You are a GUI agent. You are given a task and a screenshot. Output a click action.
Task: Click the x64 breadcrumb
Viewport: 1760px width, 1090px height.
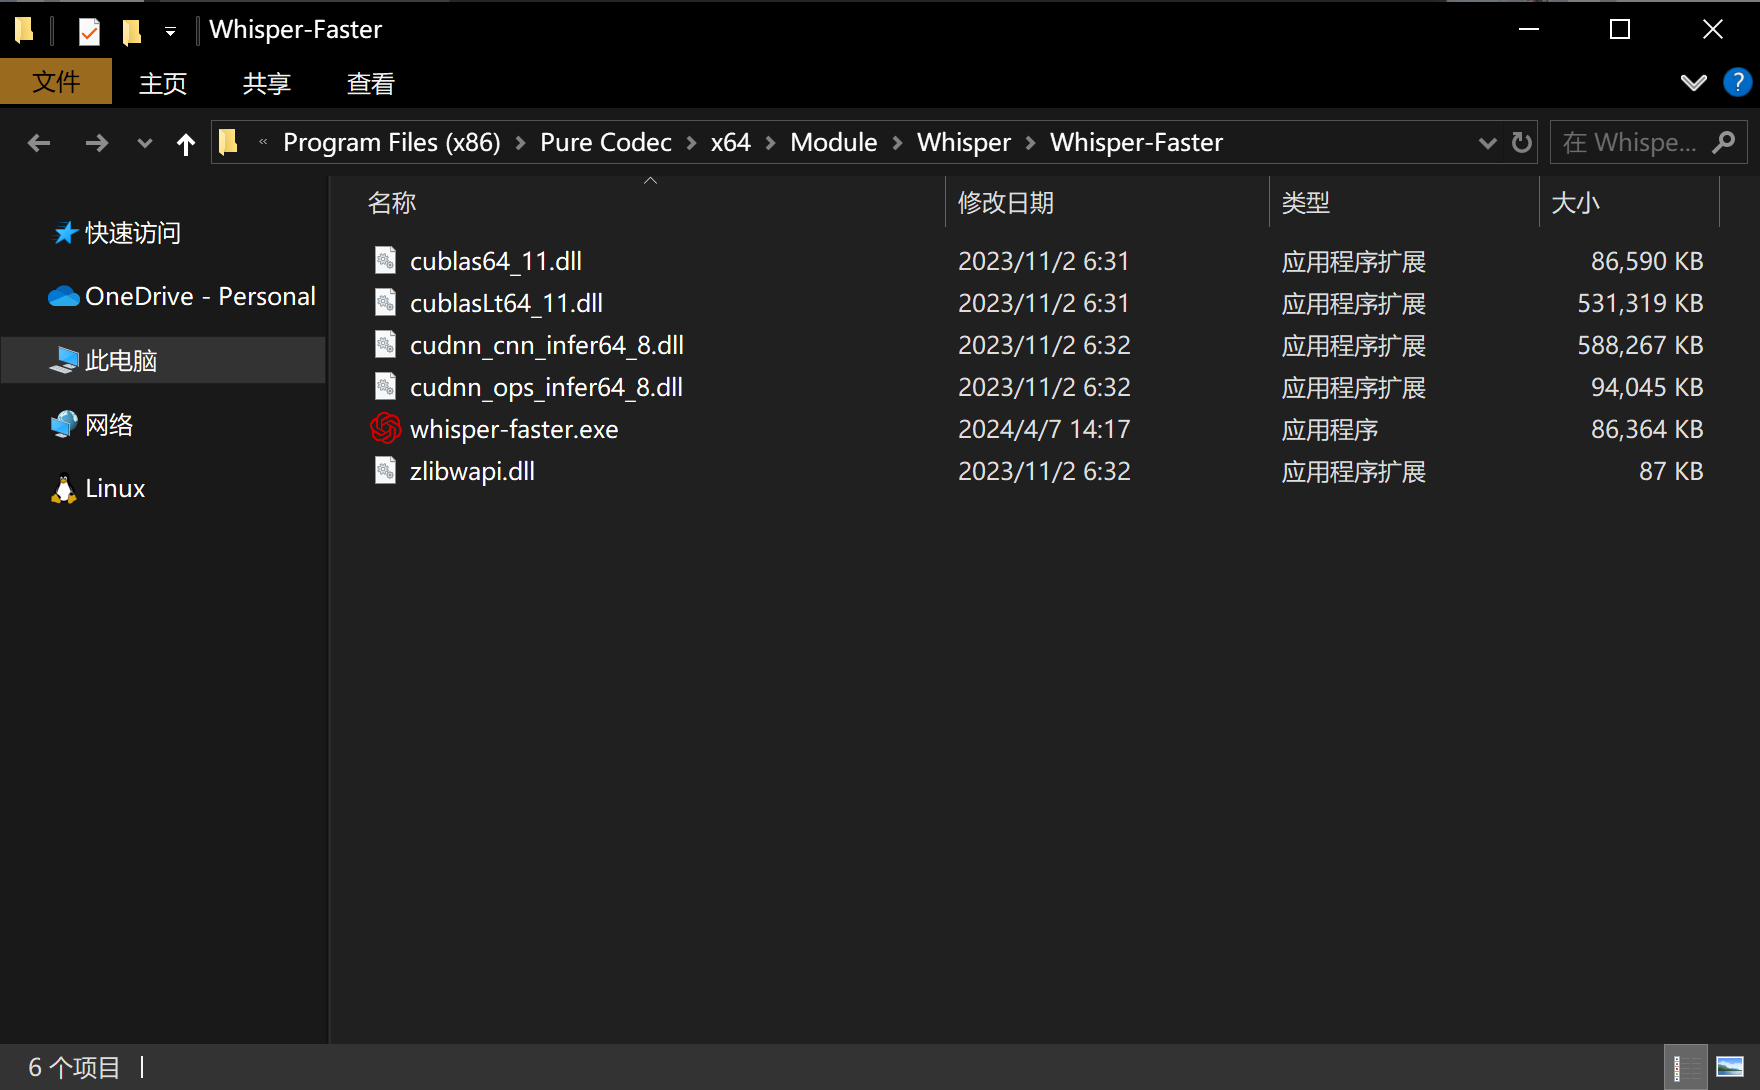click(731, 142)
